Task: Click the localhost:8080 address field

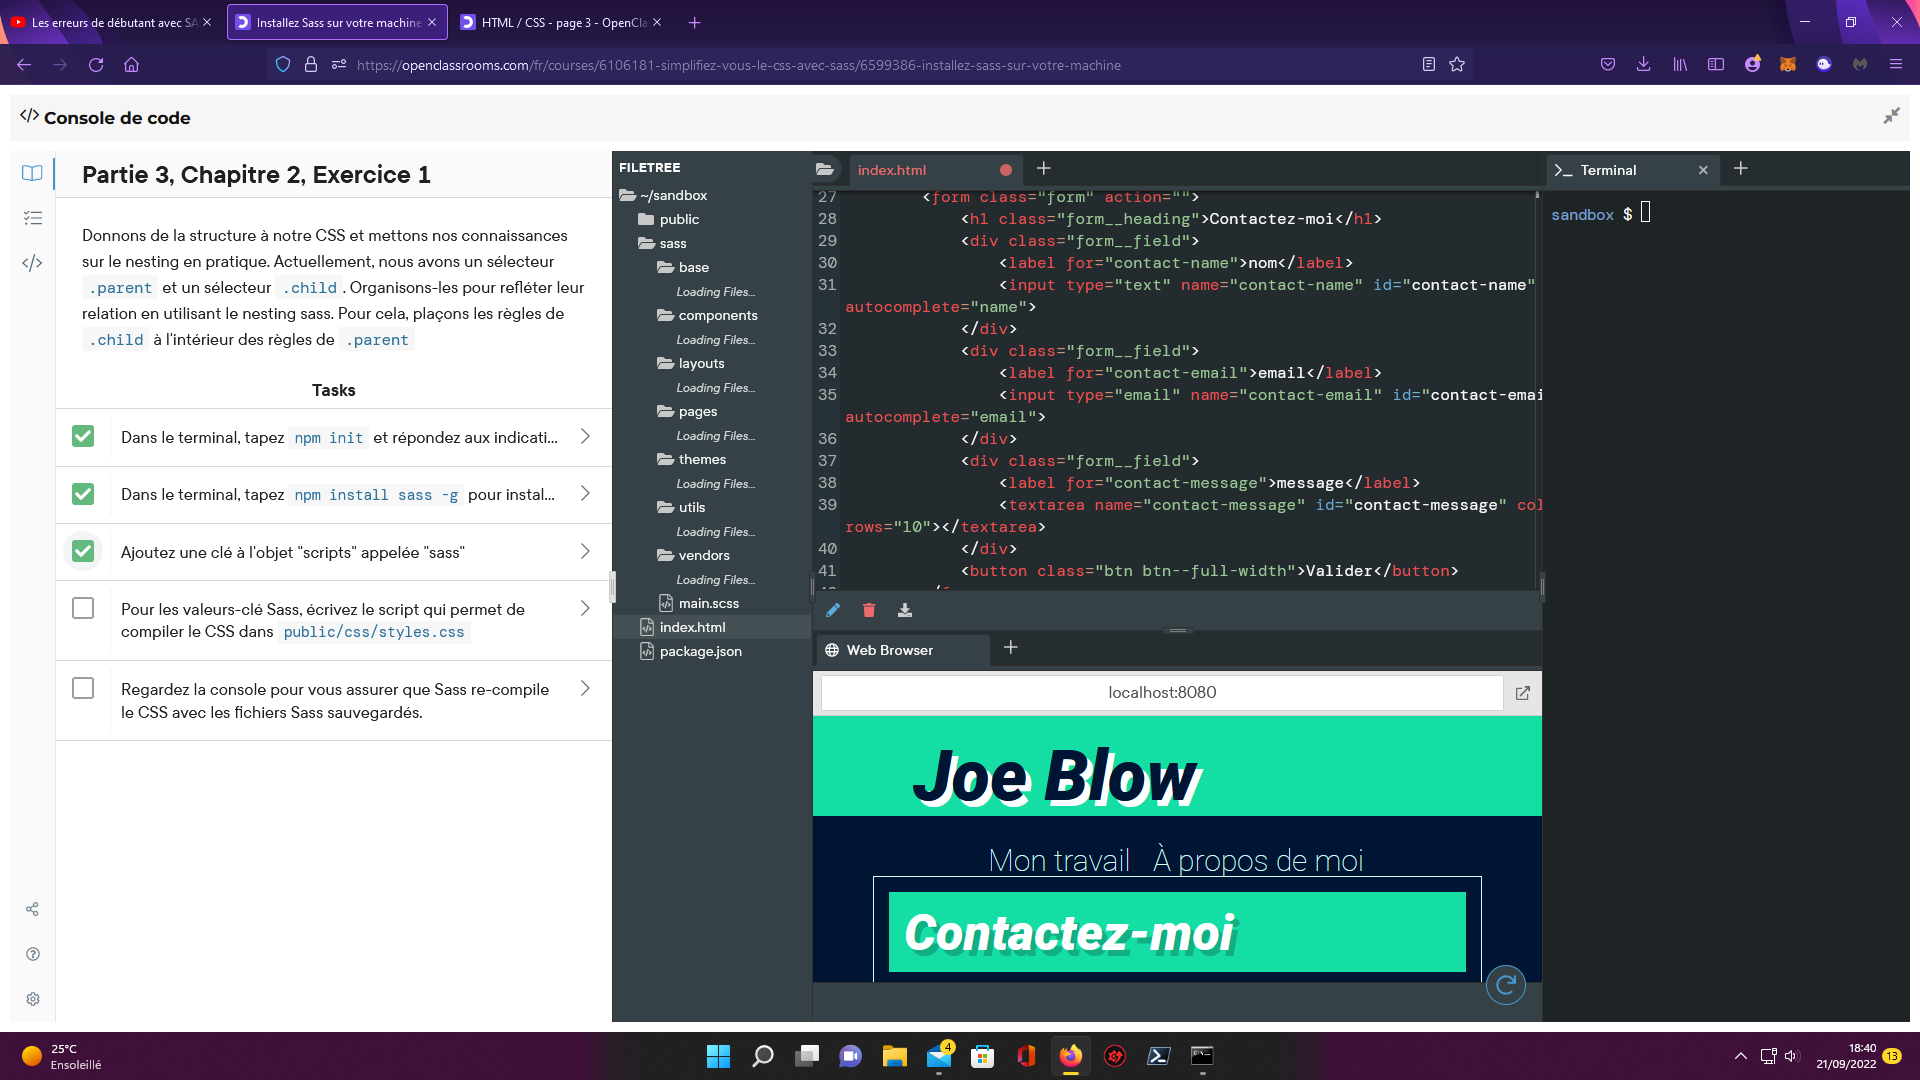Action: (x=1161, y=693)
